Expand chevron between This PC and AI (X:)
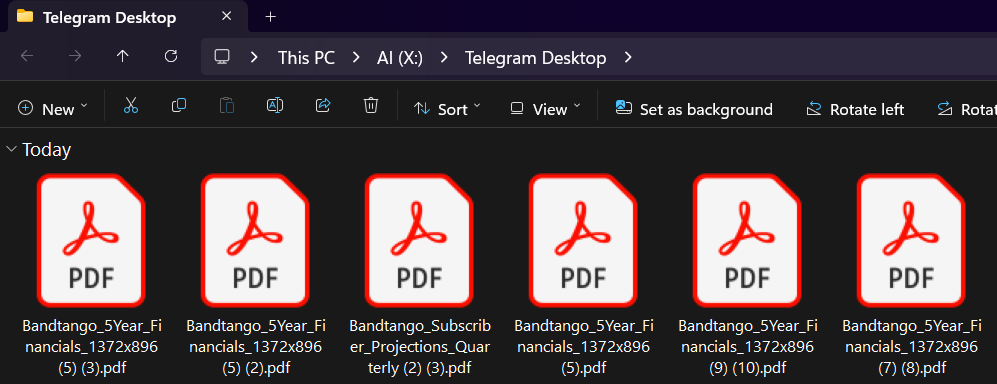The height and width of the screenshot is (384, 997). click(x=355, y=58)
